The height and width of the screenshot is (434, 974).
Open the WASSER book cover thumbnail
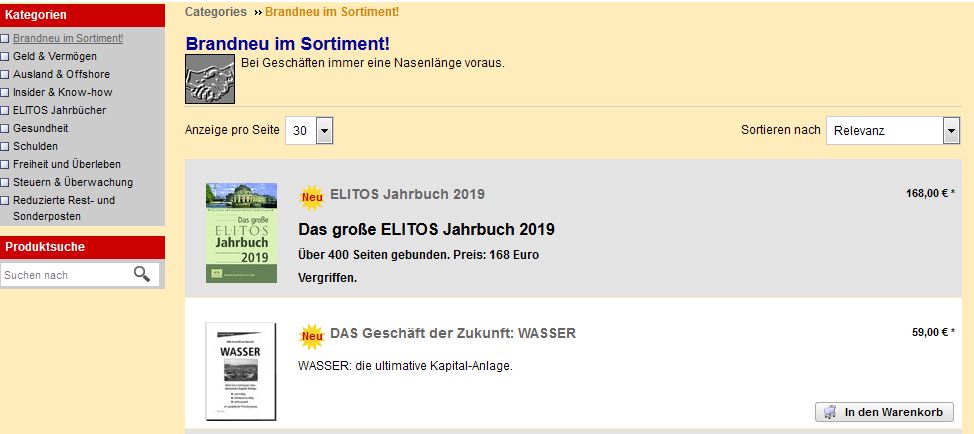tap(241, 371)
